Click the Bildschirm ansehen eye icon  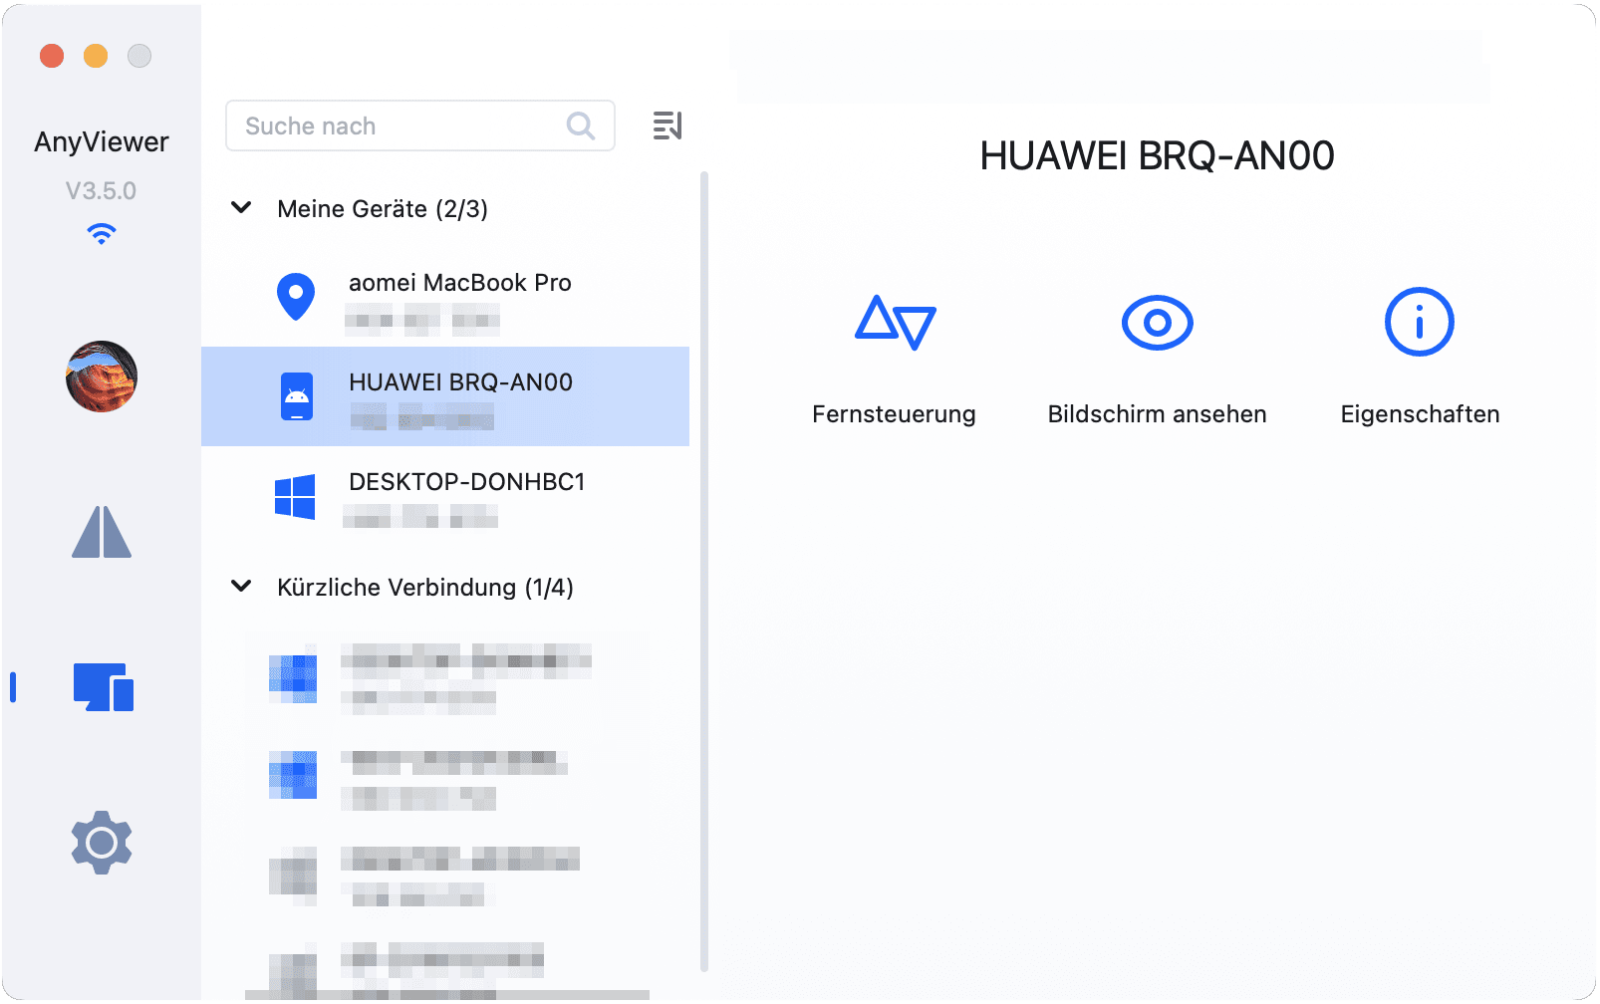tap(1157, 323)
